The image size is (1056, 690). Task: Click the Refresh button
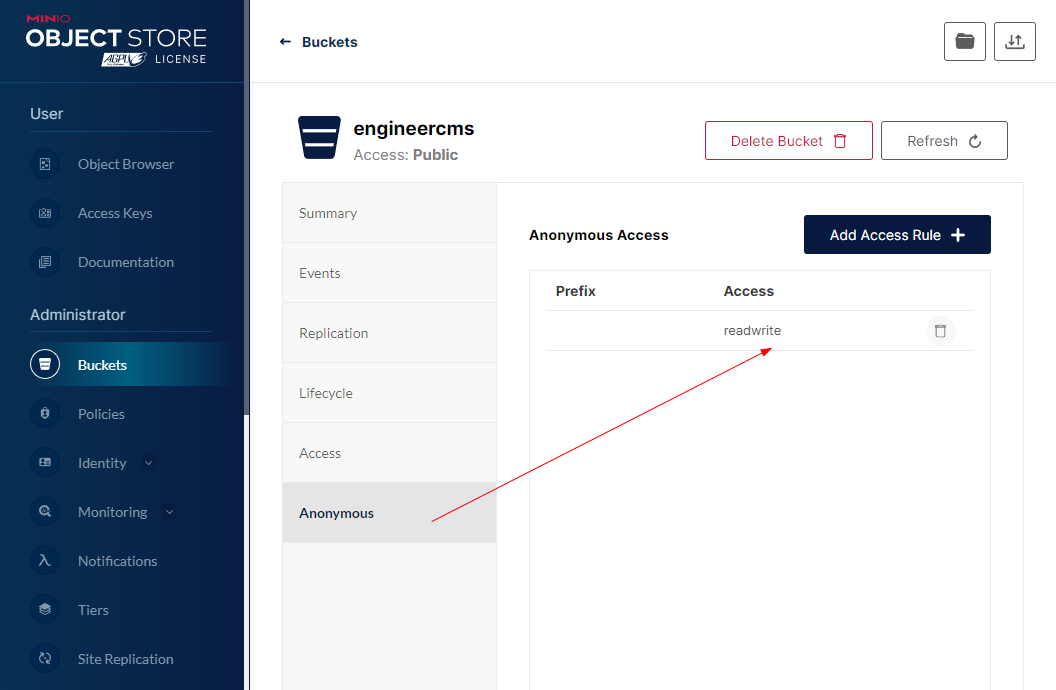tap(943, 141)
